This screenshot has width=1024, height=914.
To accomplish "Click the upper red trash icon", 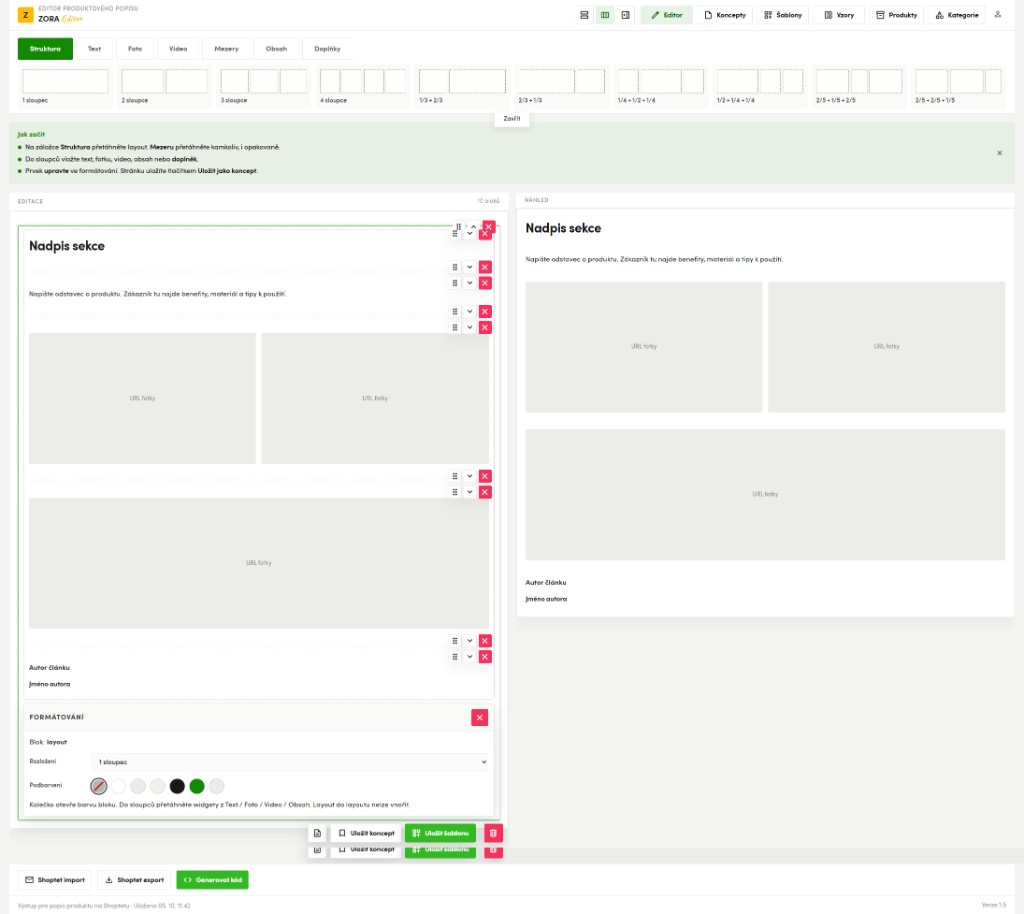I will (493, 833).
